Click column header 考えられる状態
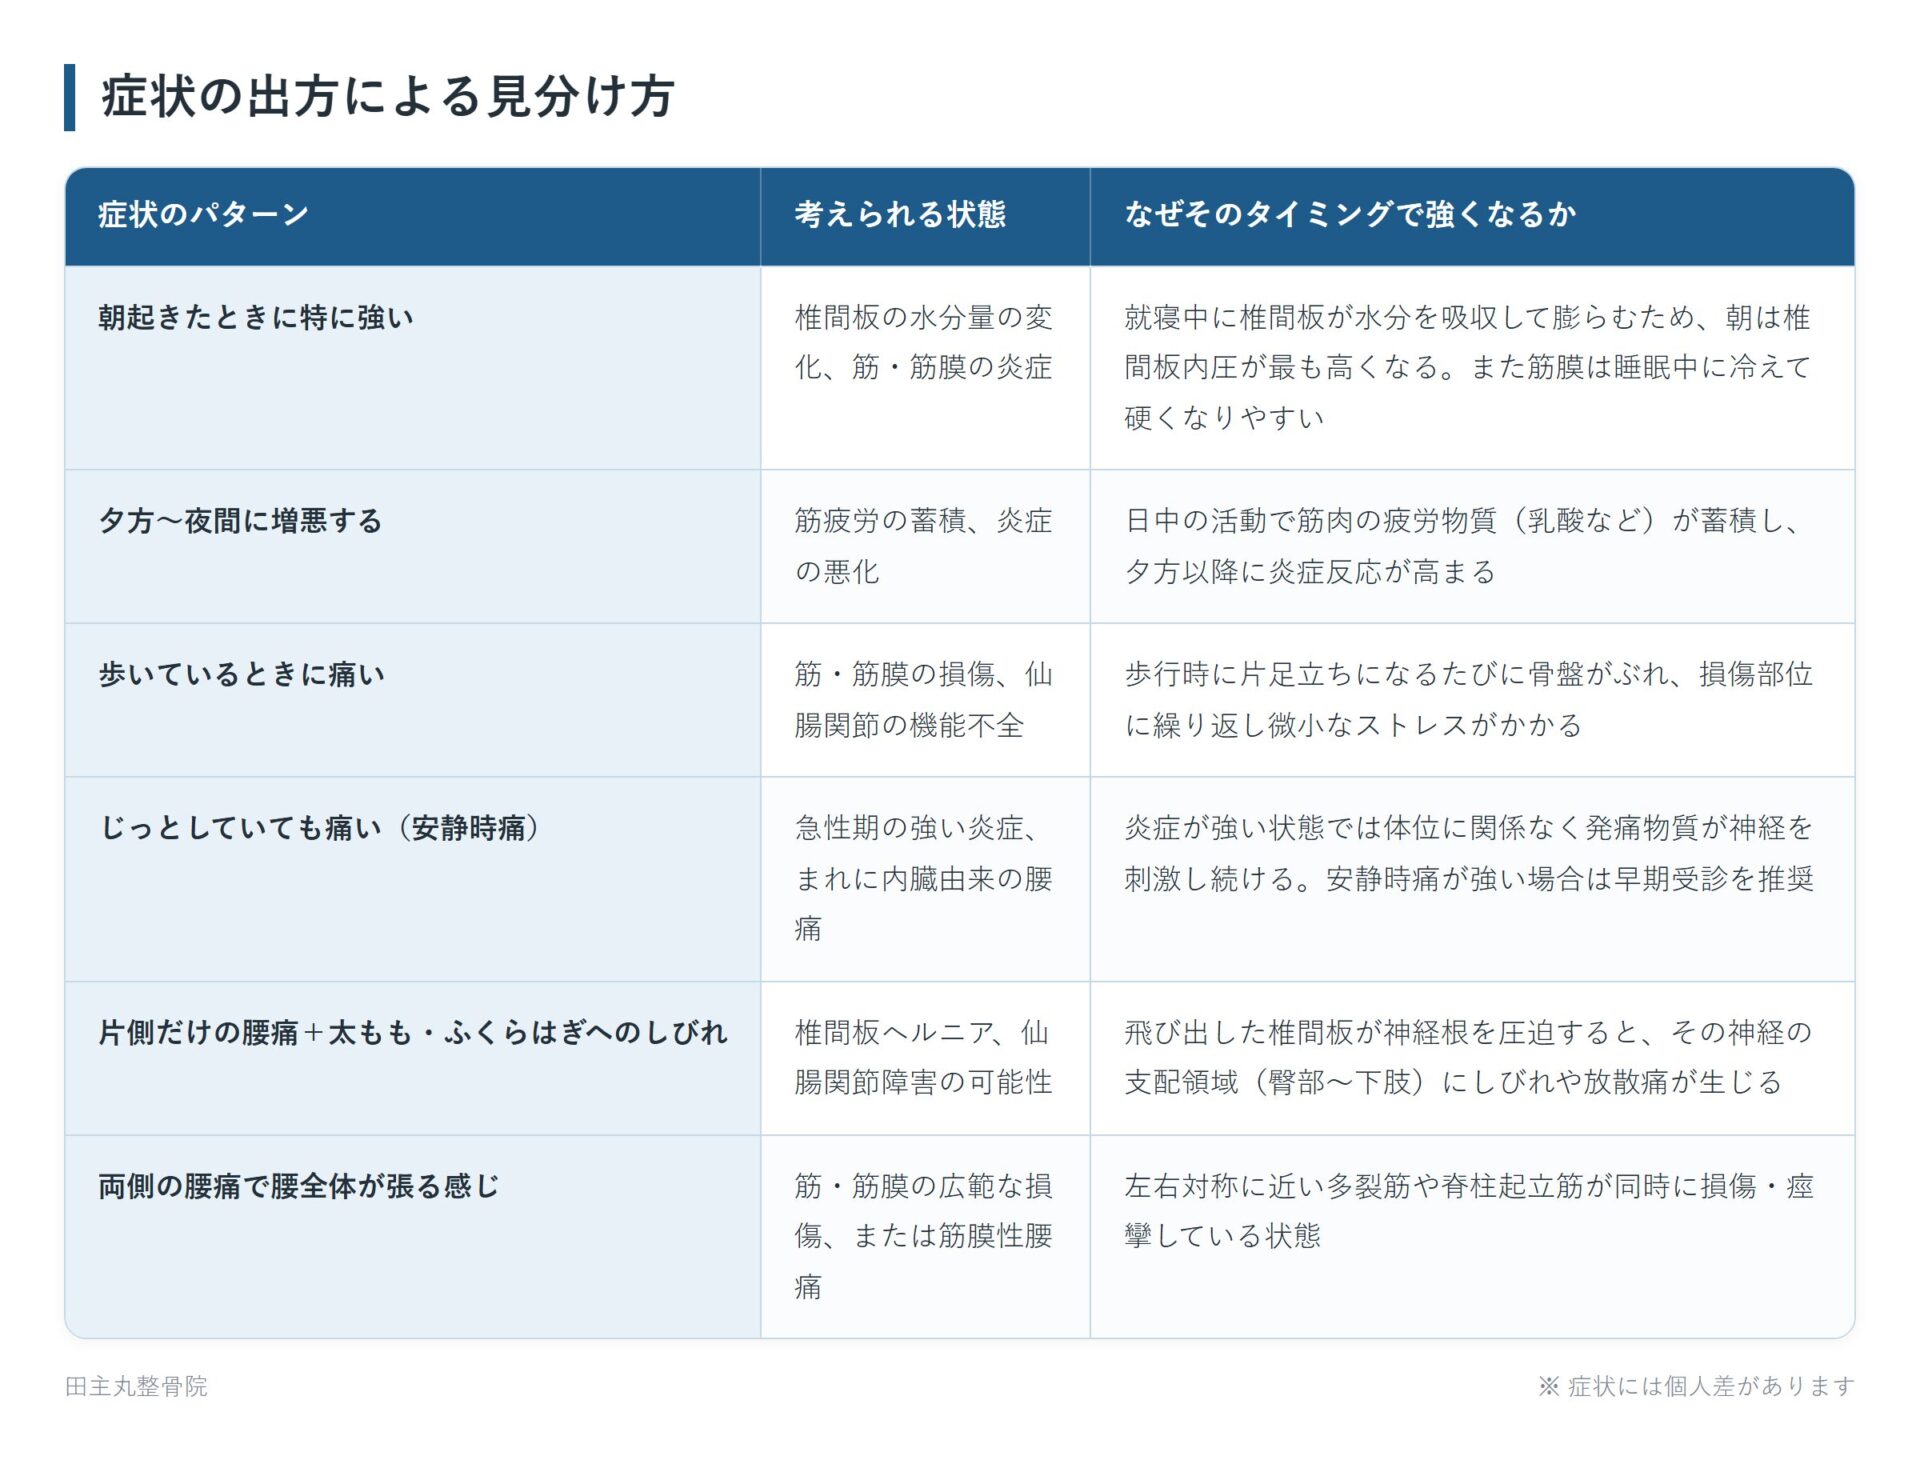This screenshot has width=1920, height=1472. click(x=900, y=214)
